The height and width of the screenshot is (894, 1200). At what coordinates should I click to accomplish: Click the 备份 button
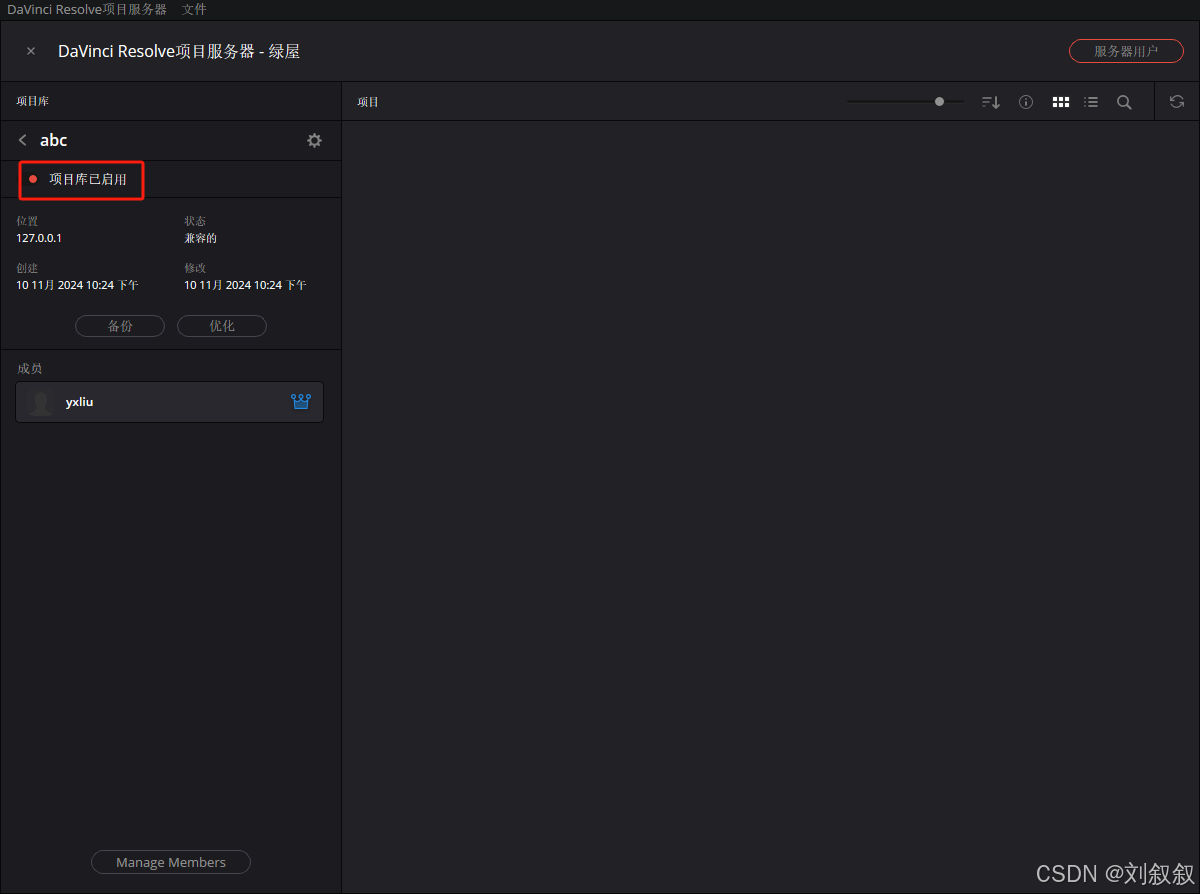[119, 325]
